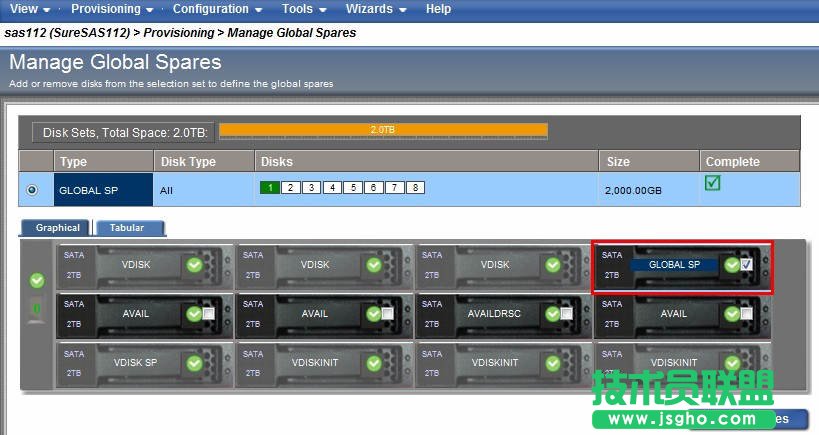Open the Provisioning dropdown menu
The height and width of the screenshot is (435, 819).
point(111,9)
